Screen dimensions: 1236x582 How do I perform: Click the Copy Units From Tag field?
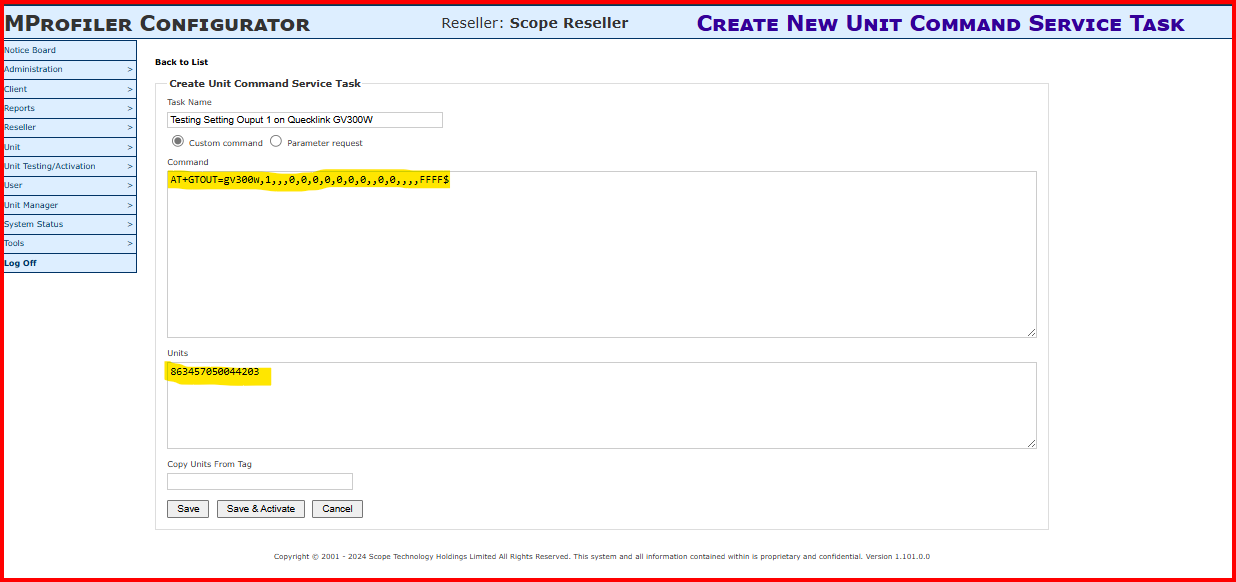pyautogui.click(x=260, y=481)
